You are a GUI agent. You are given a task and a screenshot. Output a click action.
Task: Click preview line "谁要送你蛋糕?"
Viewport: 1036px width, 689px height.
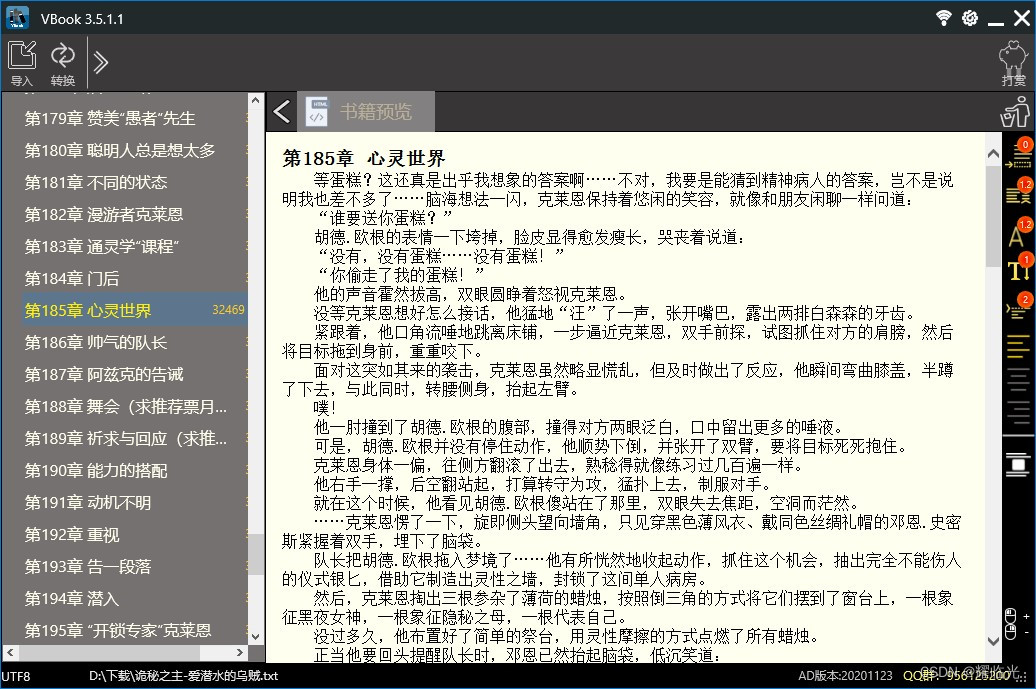click(384, 218)
